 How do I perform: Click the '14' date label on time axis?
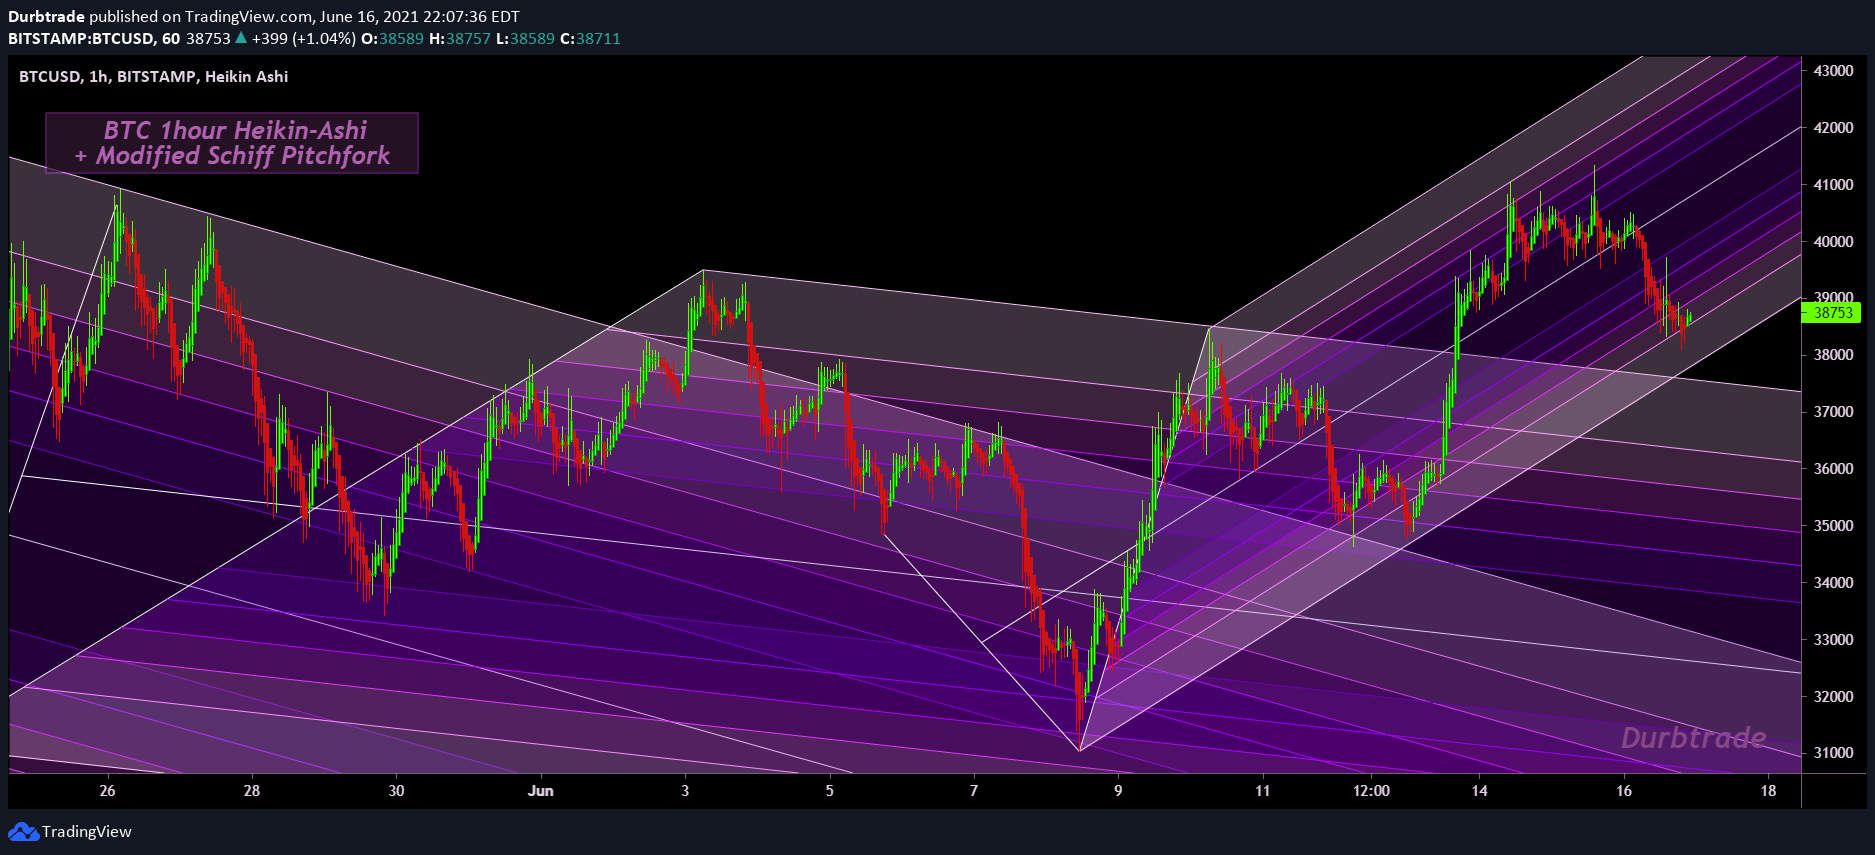1479,791
